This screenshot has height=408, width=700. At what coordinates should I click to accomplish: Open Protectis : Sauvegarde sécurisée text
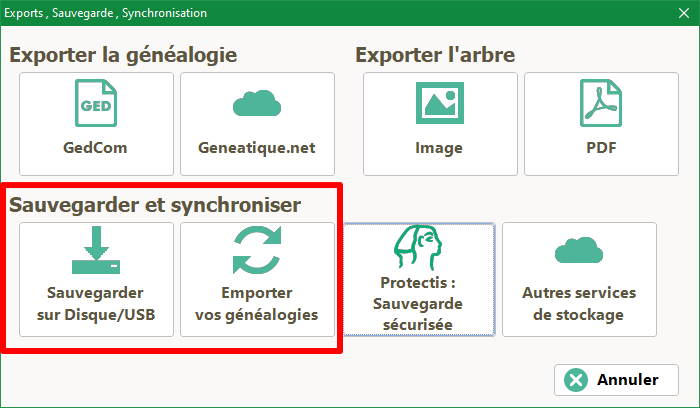click(418, 304)
